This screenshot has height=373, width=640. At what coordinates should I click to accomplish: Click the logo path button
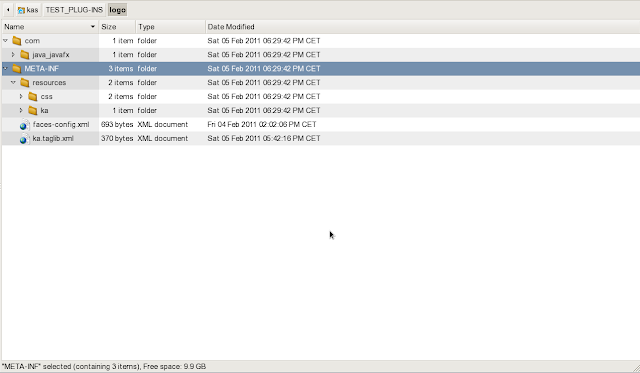118,10
